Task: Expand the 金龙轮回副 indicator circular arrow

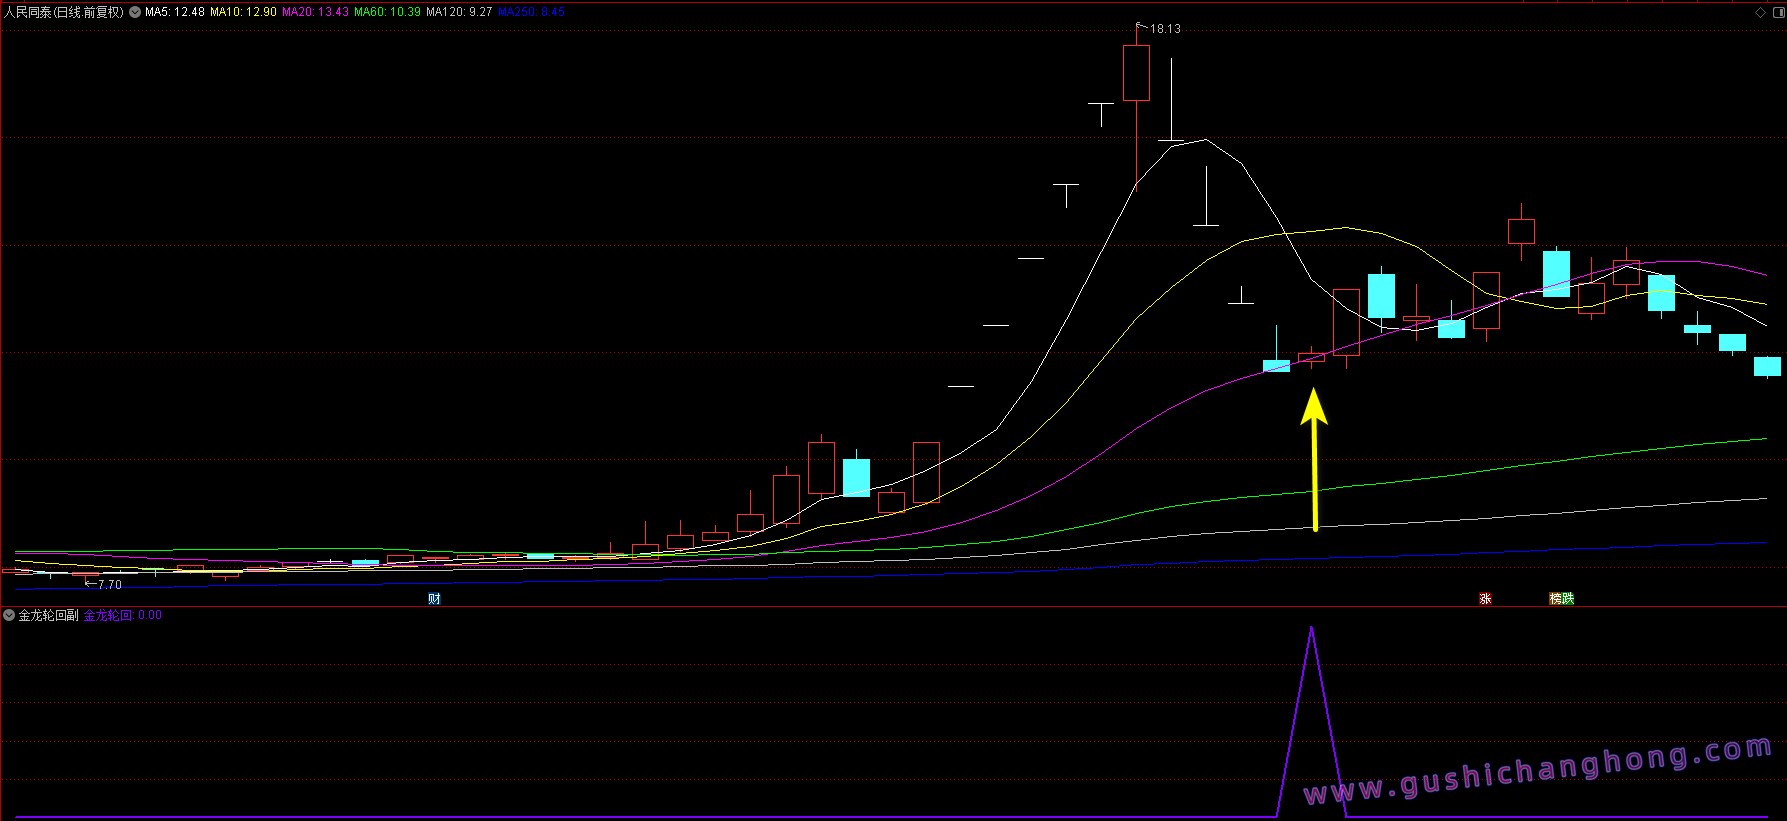Action: [x=9, y=615]
